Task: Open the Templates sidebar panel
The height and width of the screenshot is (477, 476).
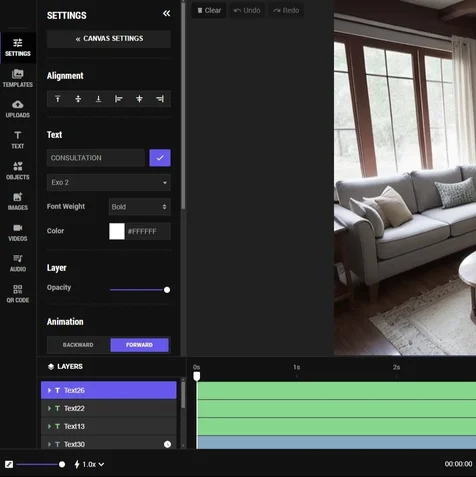Action: coord(18,78)
